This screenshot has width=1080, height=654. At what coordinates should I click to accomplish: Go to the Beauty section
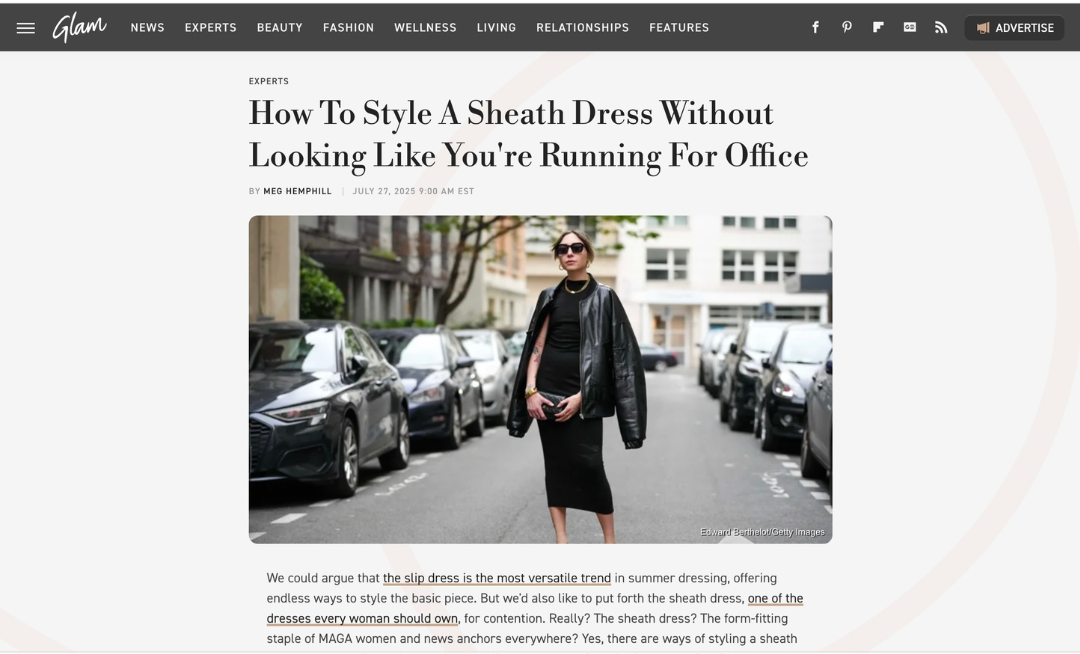tap(280, 28)
